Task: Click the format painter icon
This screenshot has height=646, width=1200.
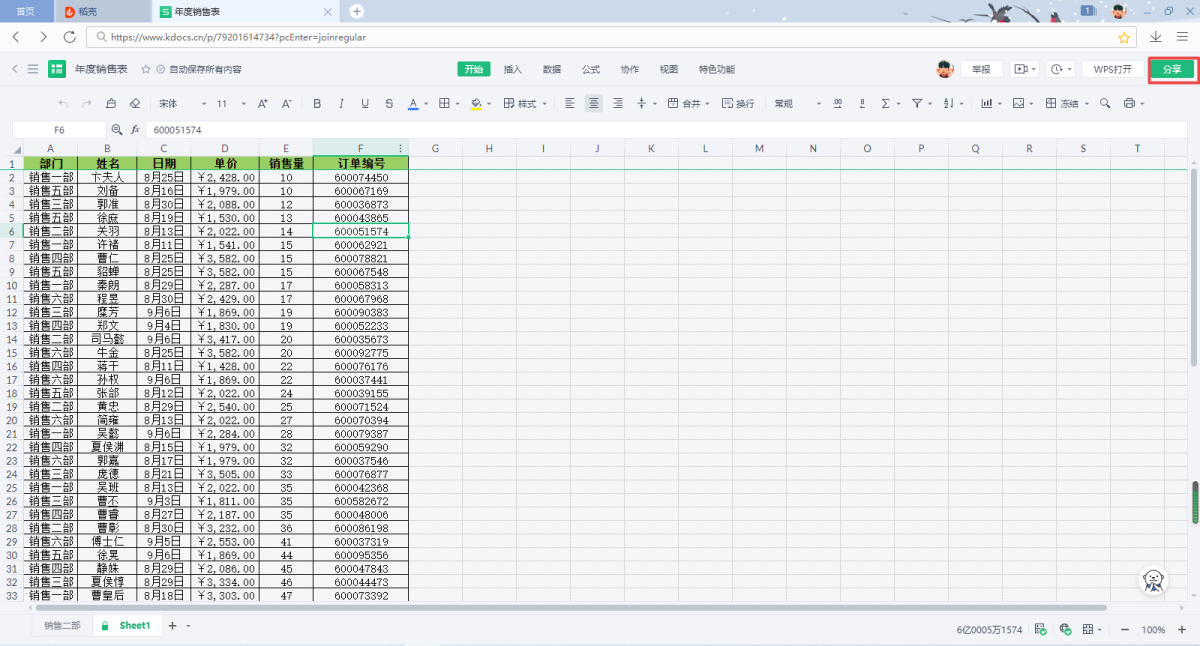Action: [110, 103]
